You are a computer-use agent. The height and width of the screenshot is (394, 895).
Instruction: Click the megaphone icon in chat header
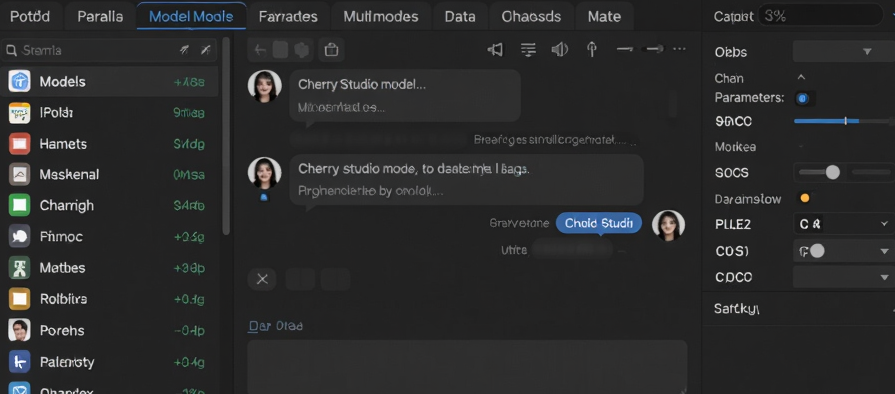(x=495, y=50)
